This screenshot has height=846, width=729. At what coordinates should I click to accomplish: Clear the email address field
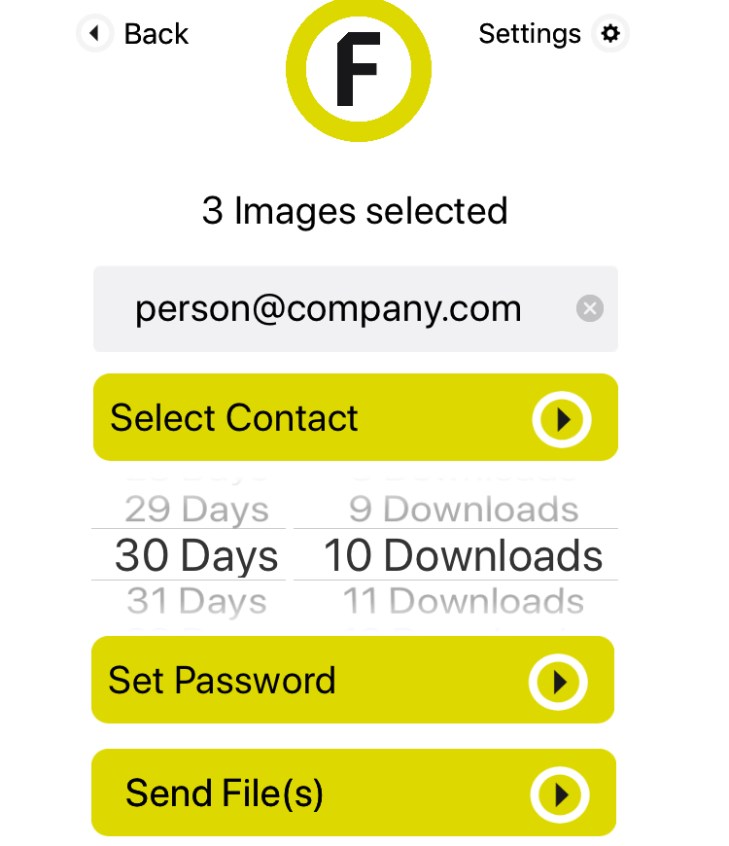coord(590,309)
